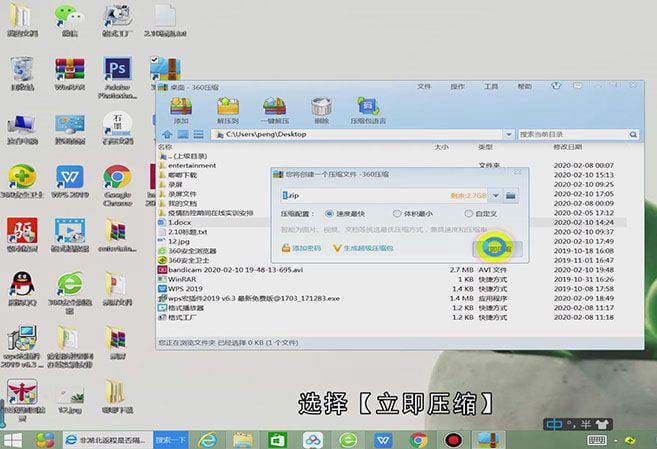Open WeChat on the desktop
Screen dimensions: 657x449
(x=69, y=20)
